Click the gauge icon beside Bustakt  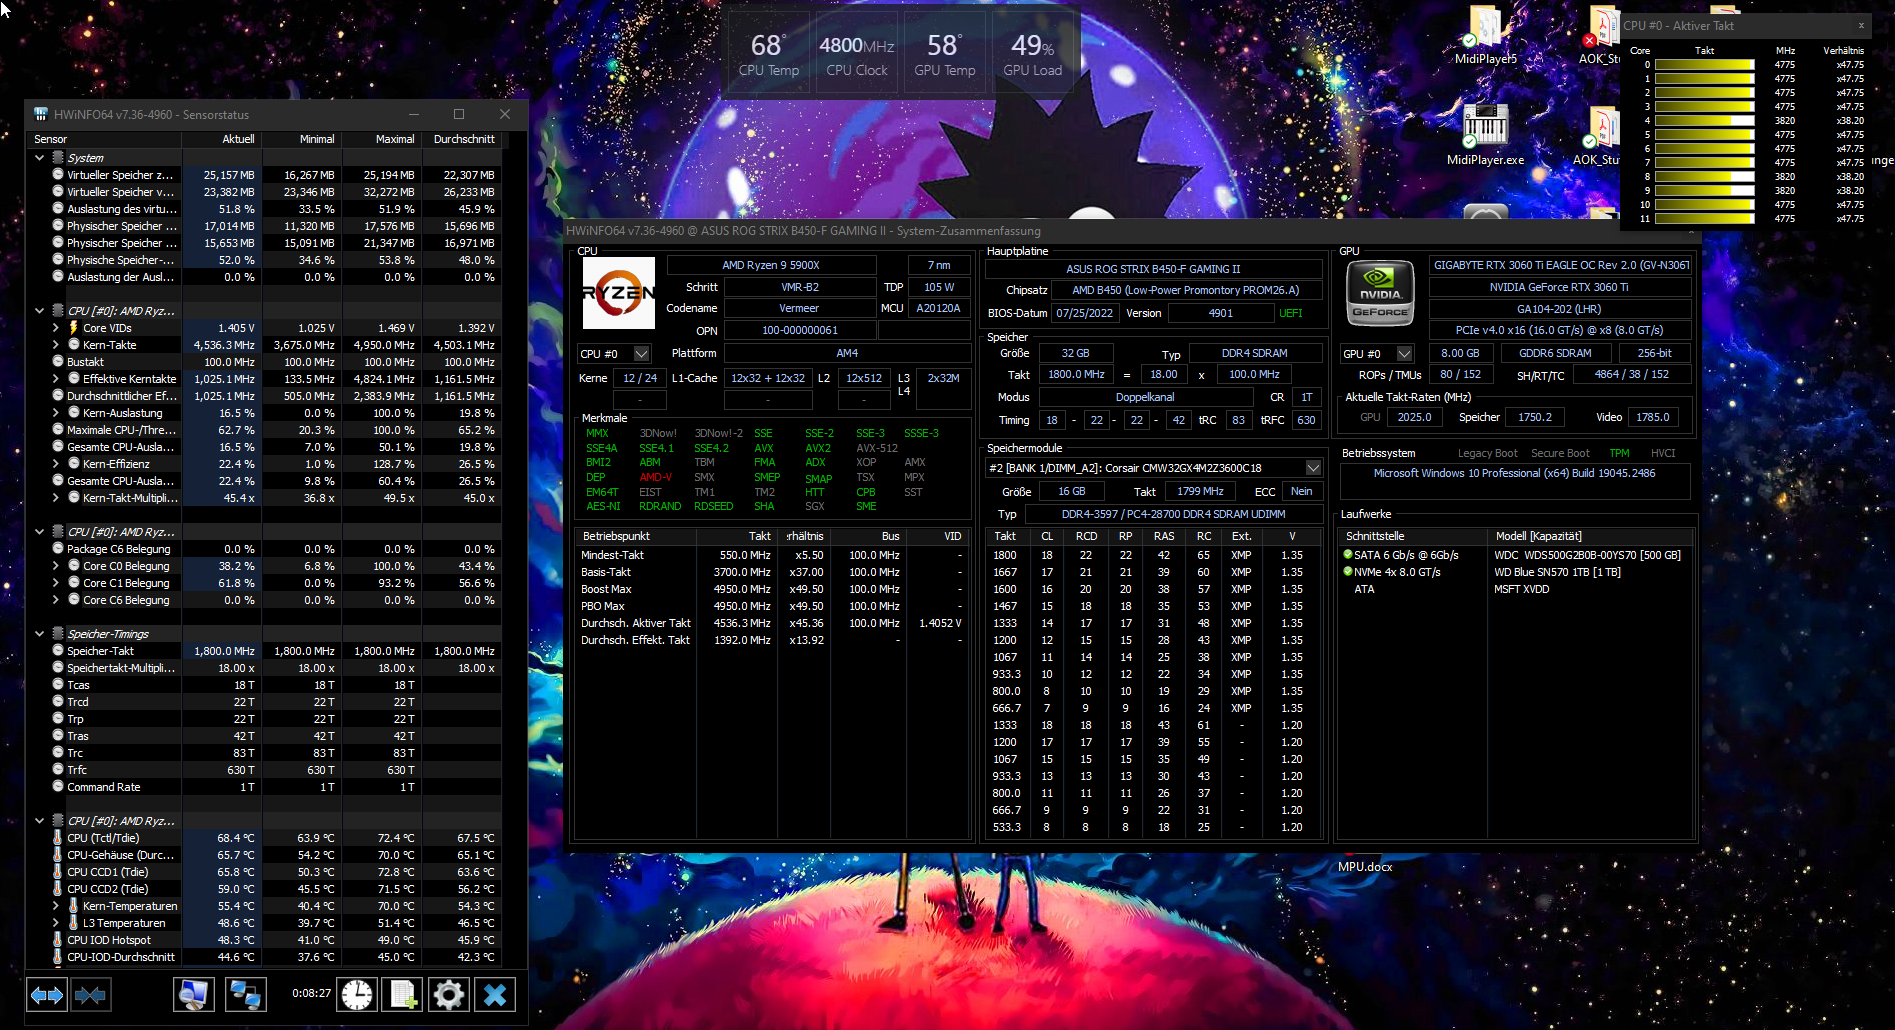coord(58,362)
